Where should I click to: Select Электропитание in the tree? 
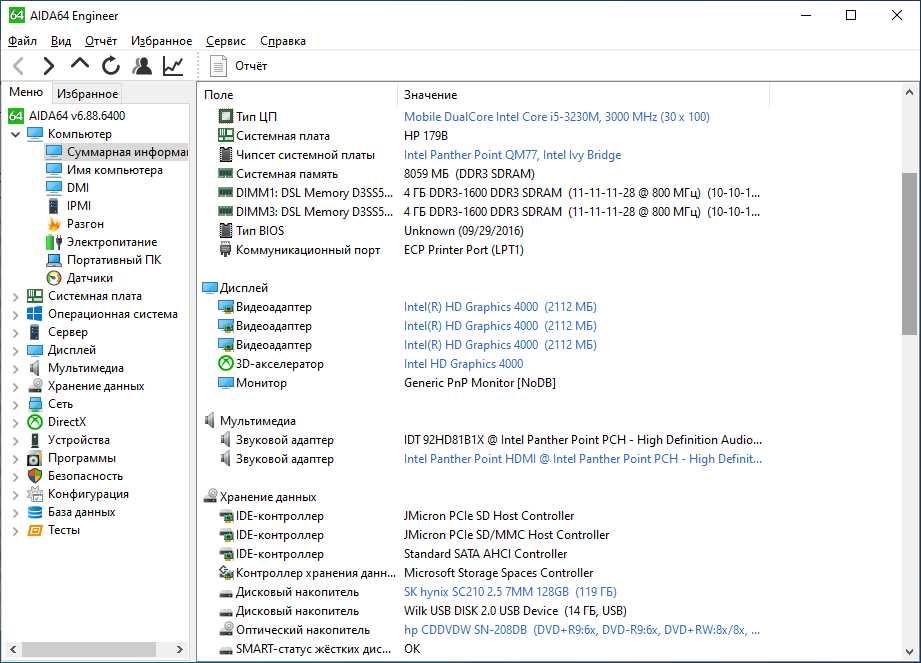coord(112,242)
